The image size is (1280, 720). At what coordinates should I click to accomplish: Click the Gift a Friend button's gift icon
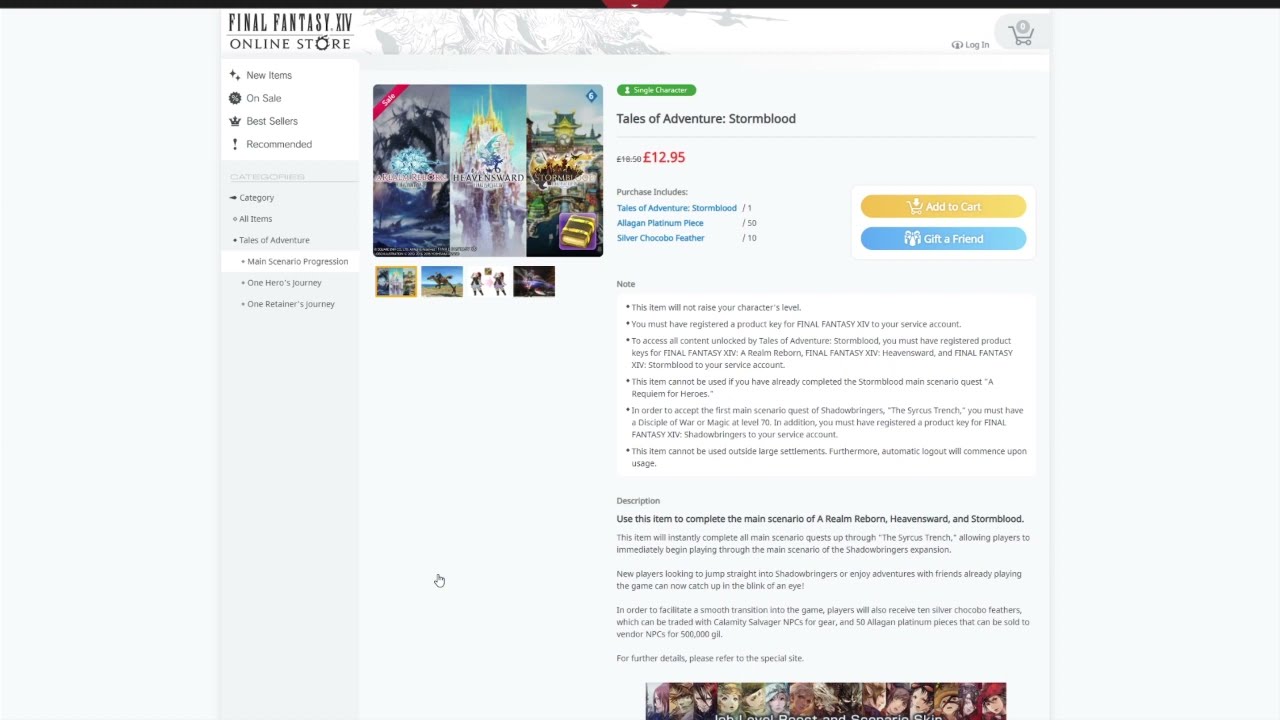click(x=912, y=238)
